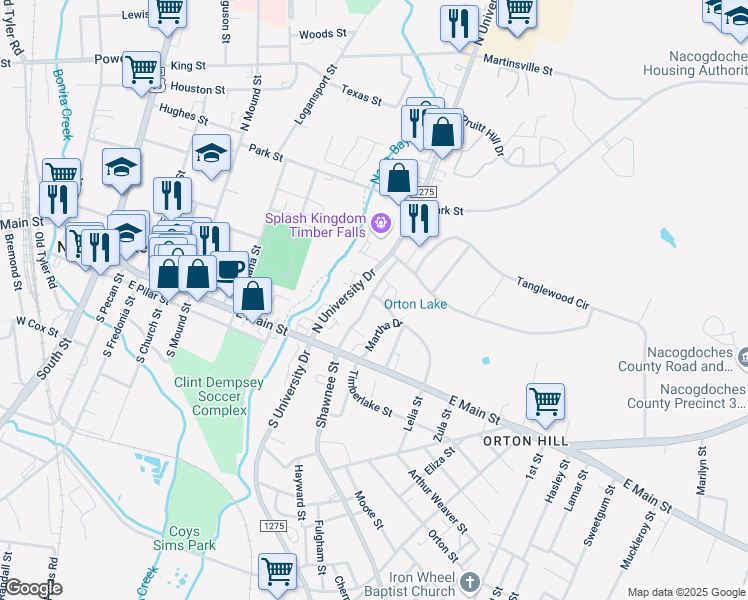Select the Nacogdoches Housing Authority label
The image size is (748, 600).
click(x=695, y=63)
